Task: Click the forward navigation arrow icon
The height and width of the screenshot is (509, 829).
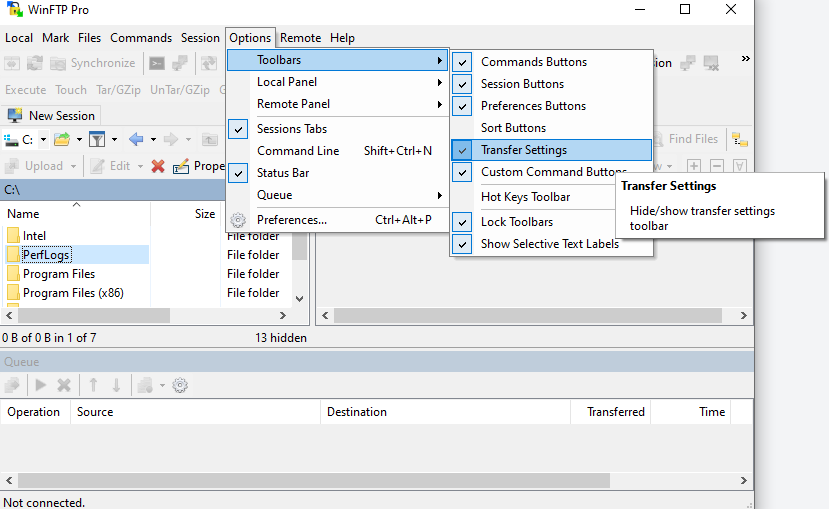Action: (x=171, y=140)
